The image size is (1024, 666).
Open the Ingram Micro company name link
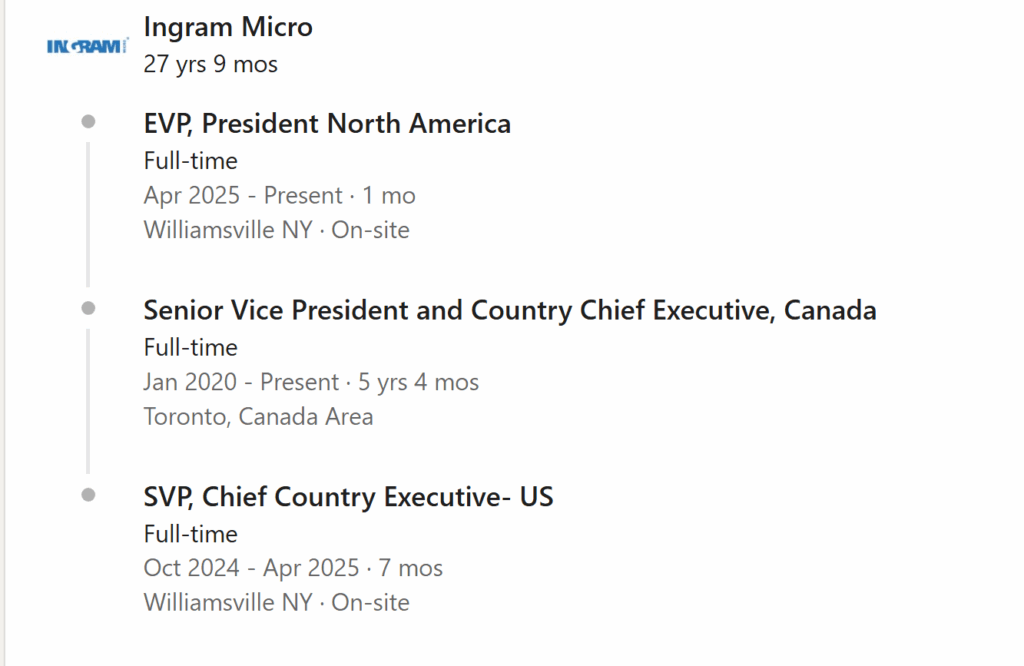coord(228,27)
